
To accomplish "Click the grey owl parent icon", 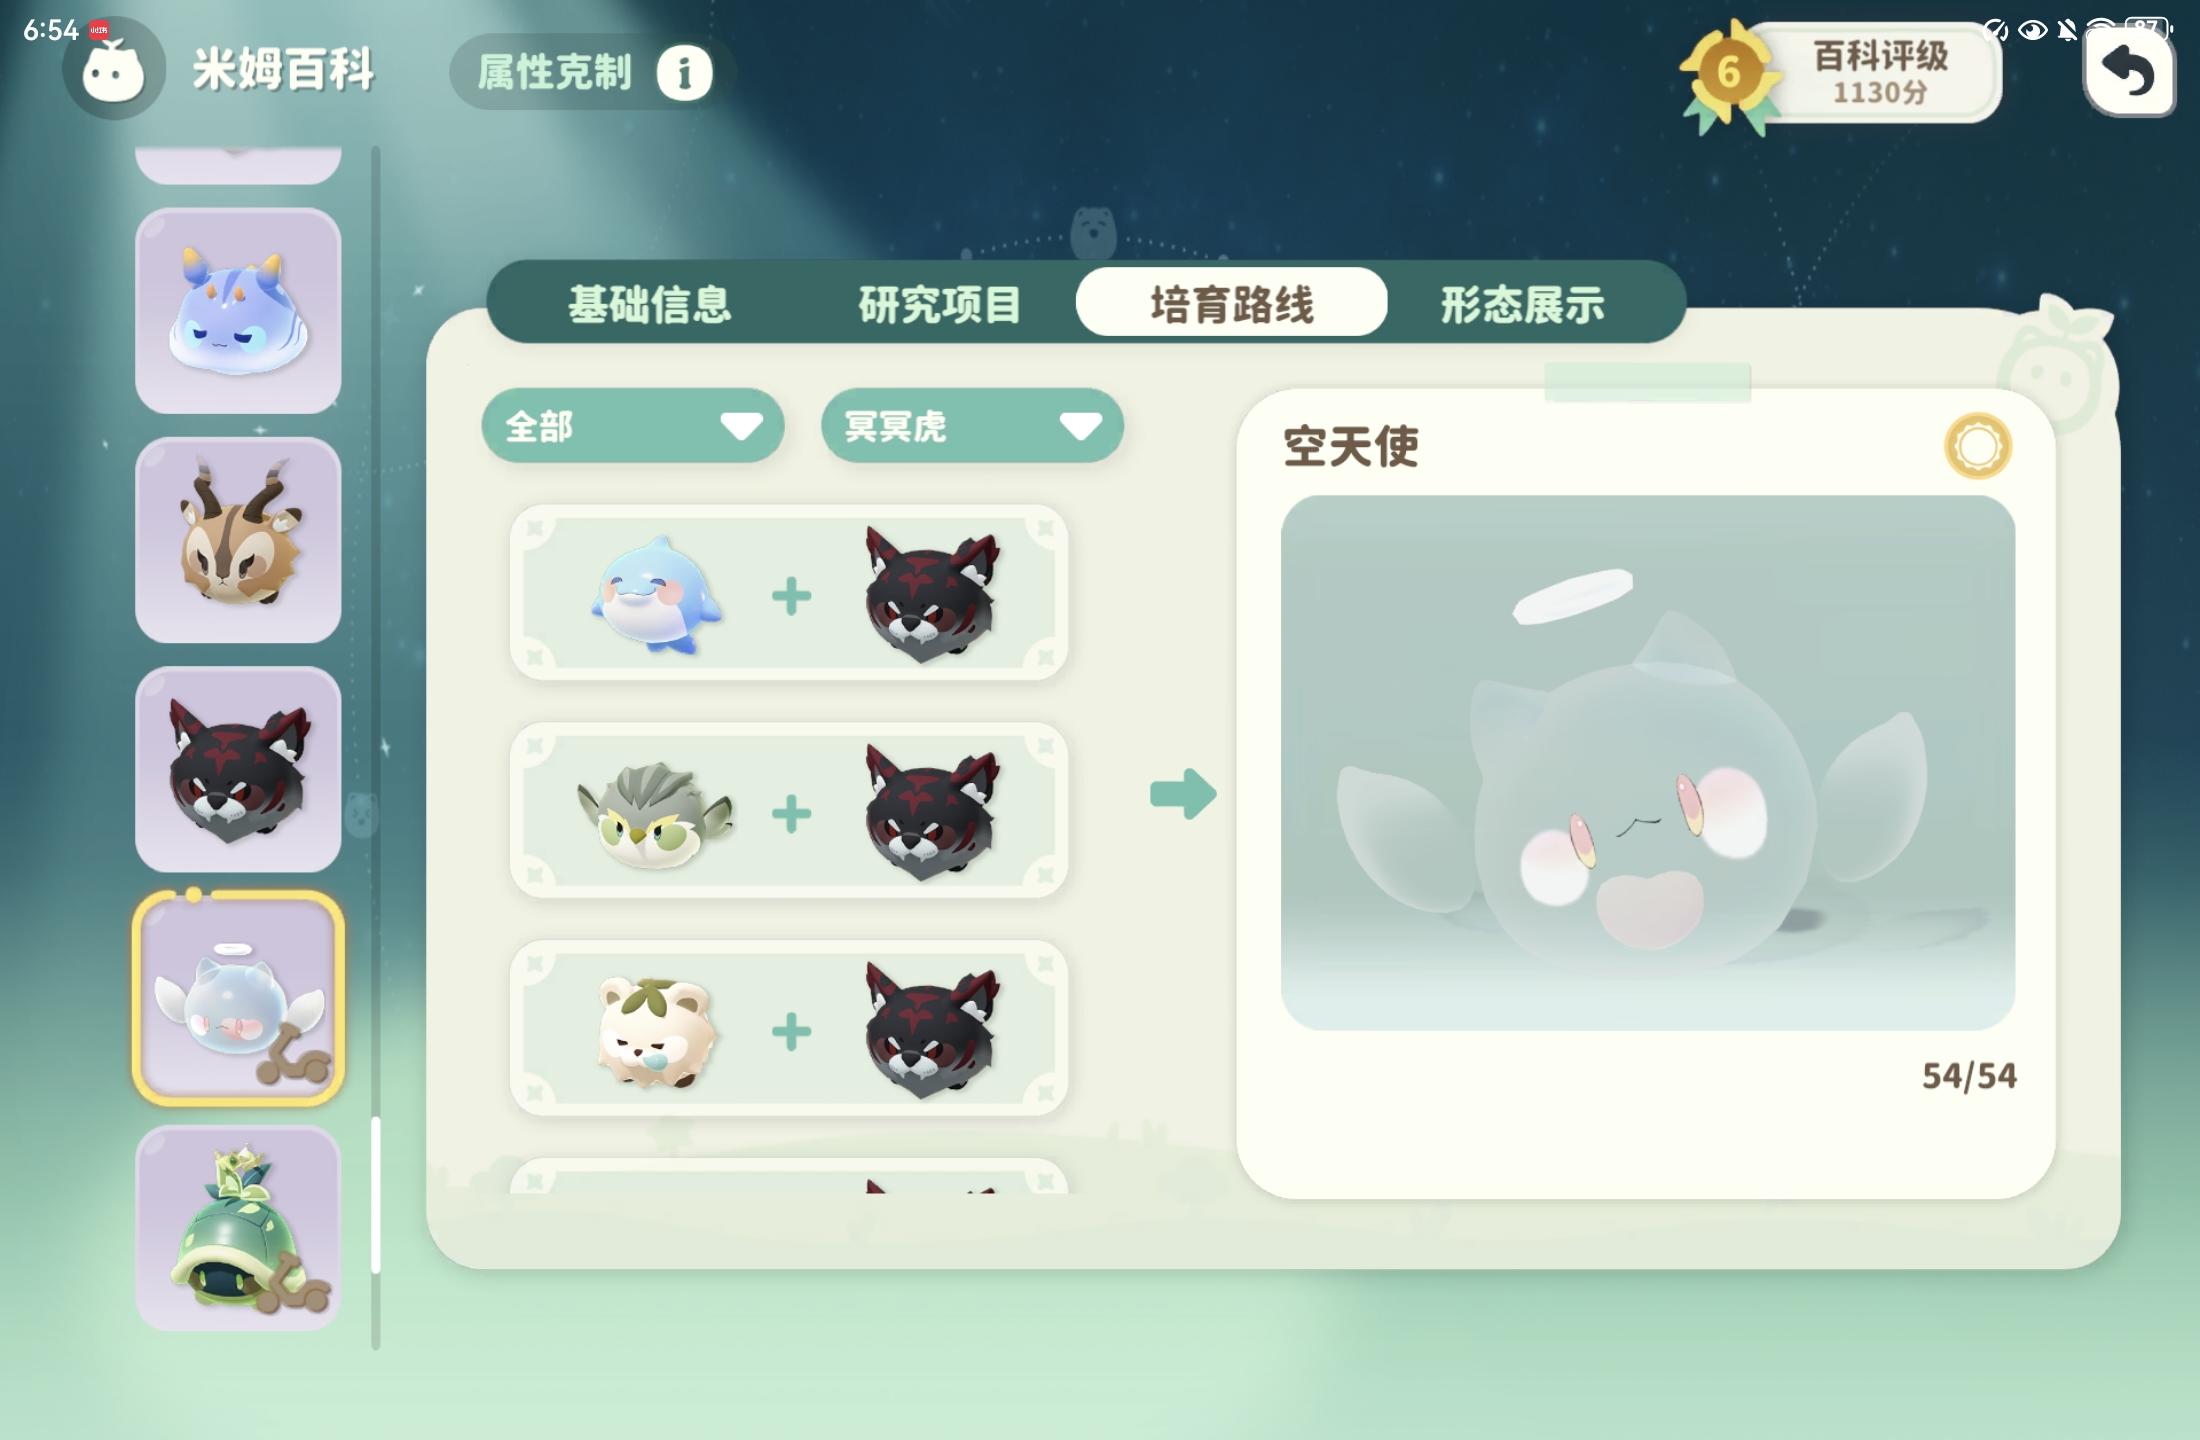I will point(655,814).
